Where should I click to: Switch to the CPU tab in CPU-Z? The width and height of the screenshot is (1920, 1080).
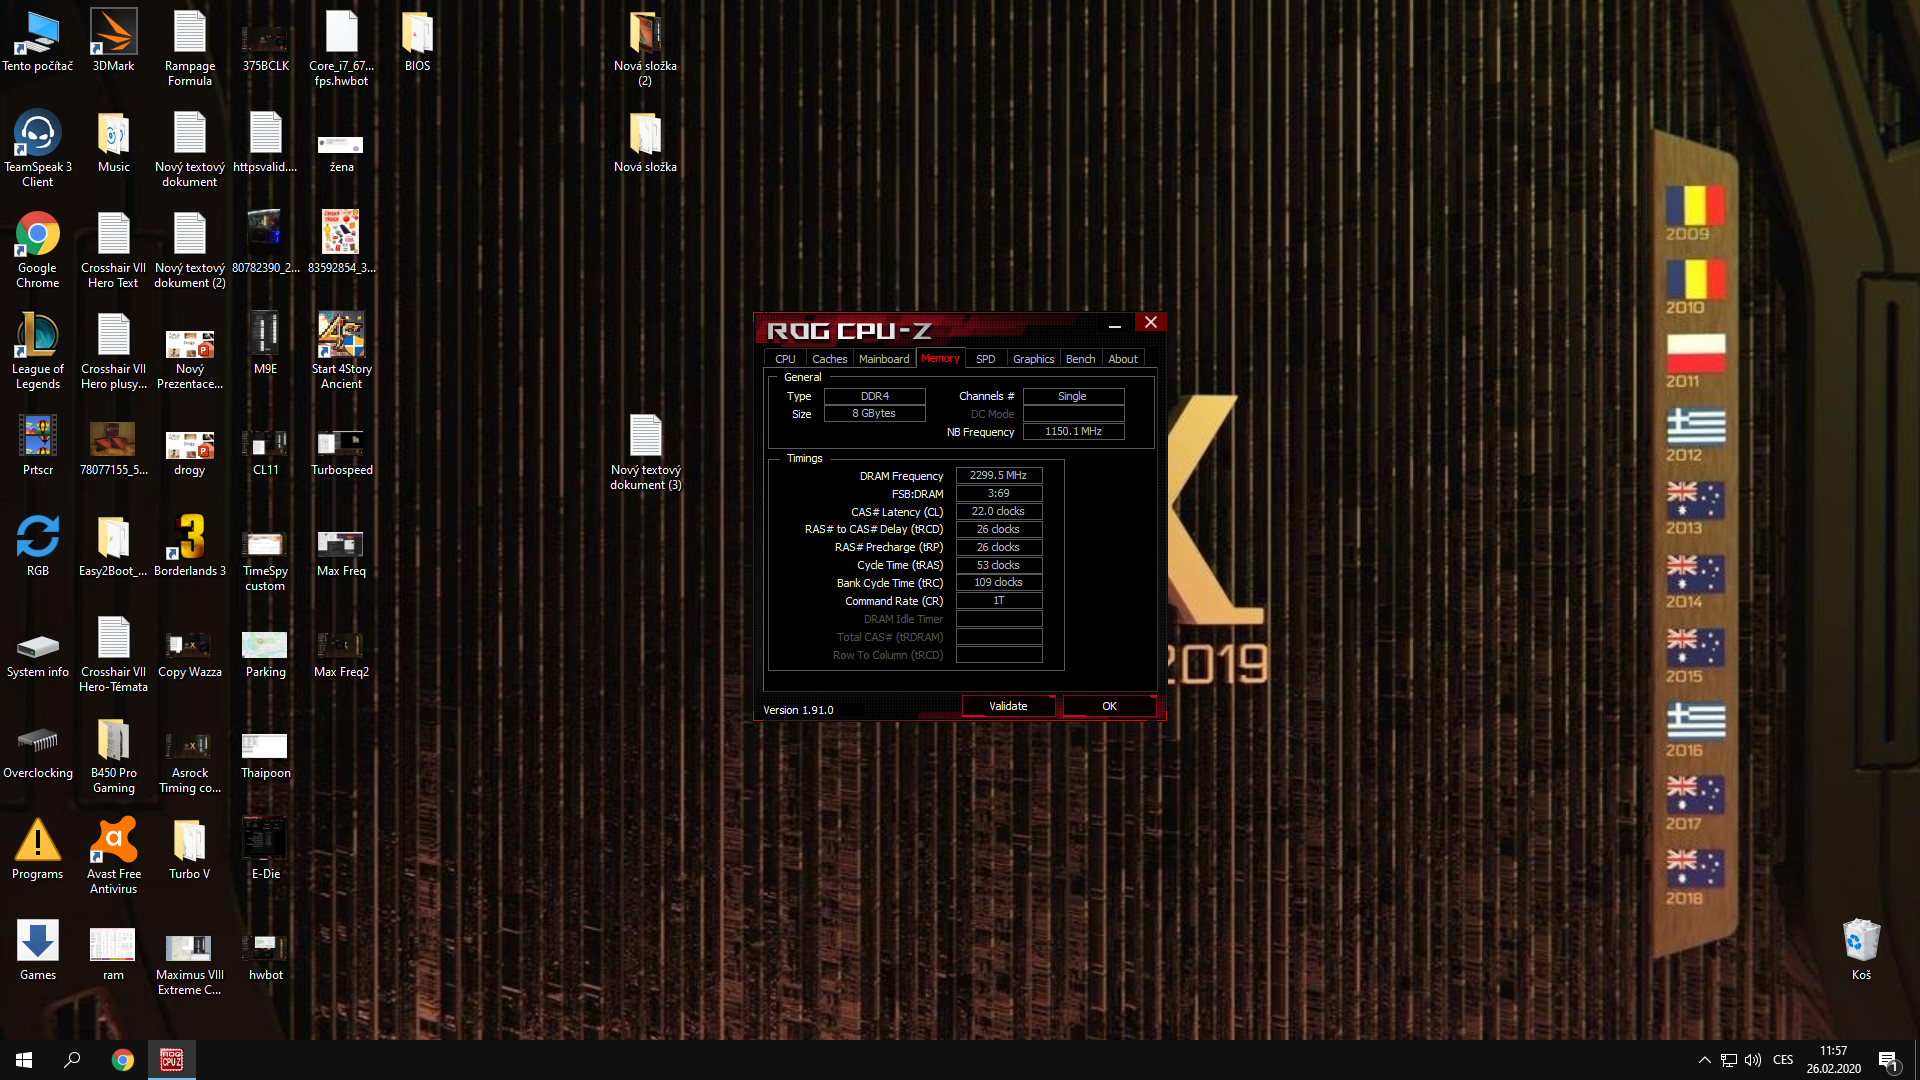pos(785,359)
